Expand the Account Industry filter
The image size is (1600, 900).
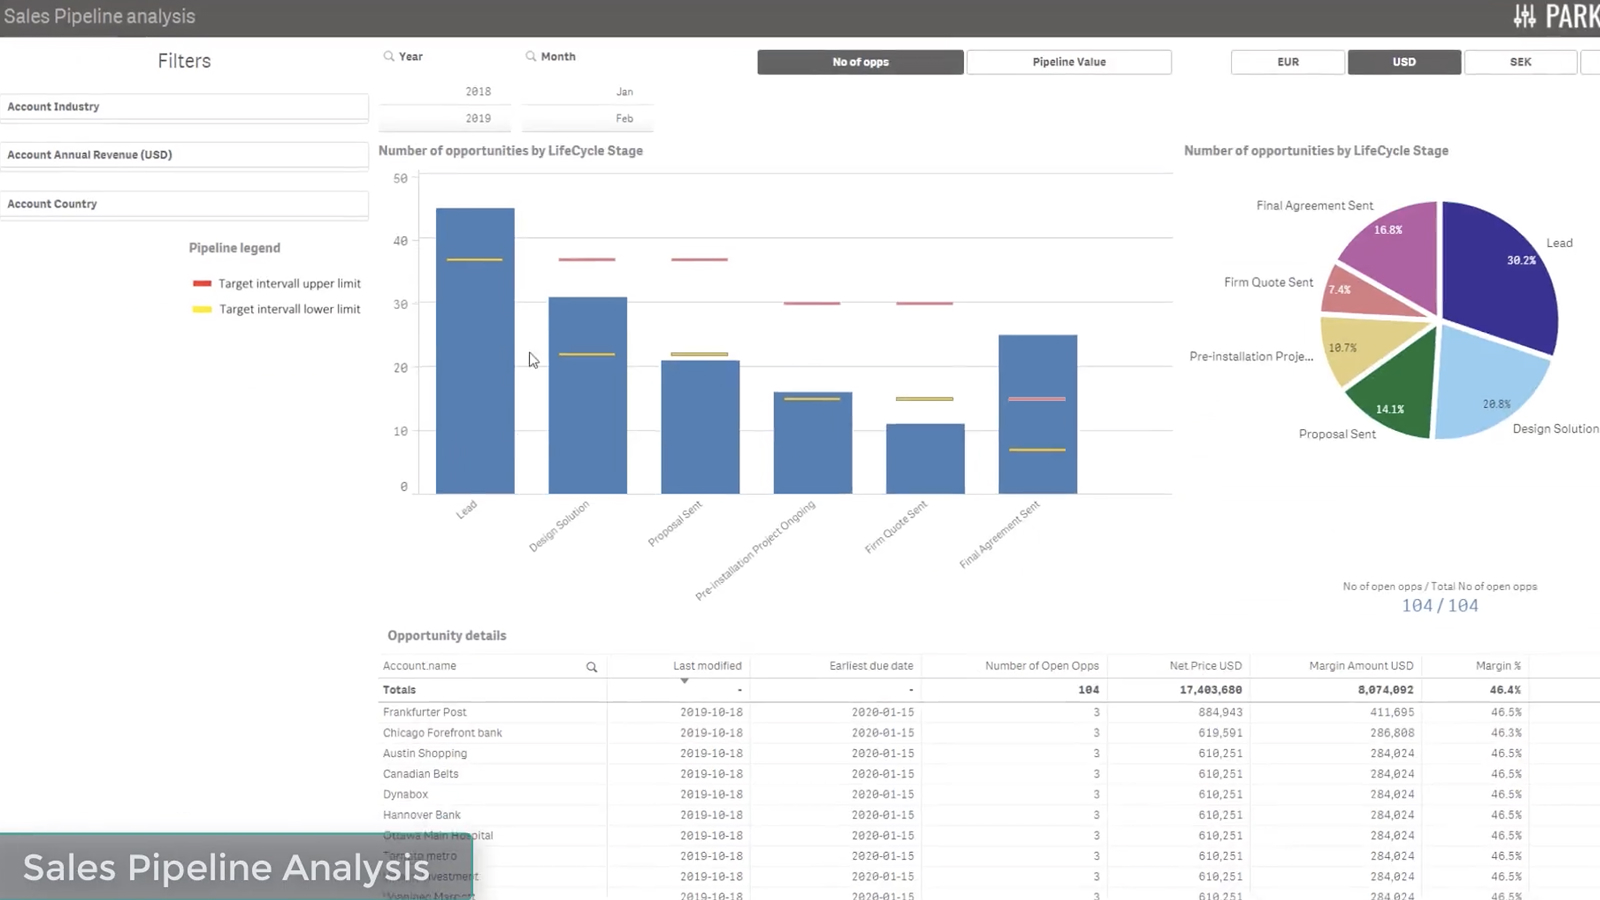[184, 107]
